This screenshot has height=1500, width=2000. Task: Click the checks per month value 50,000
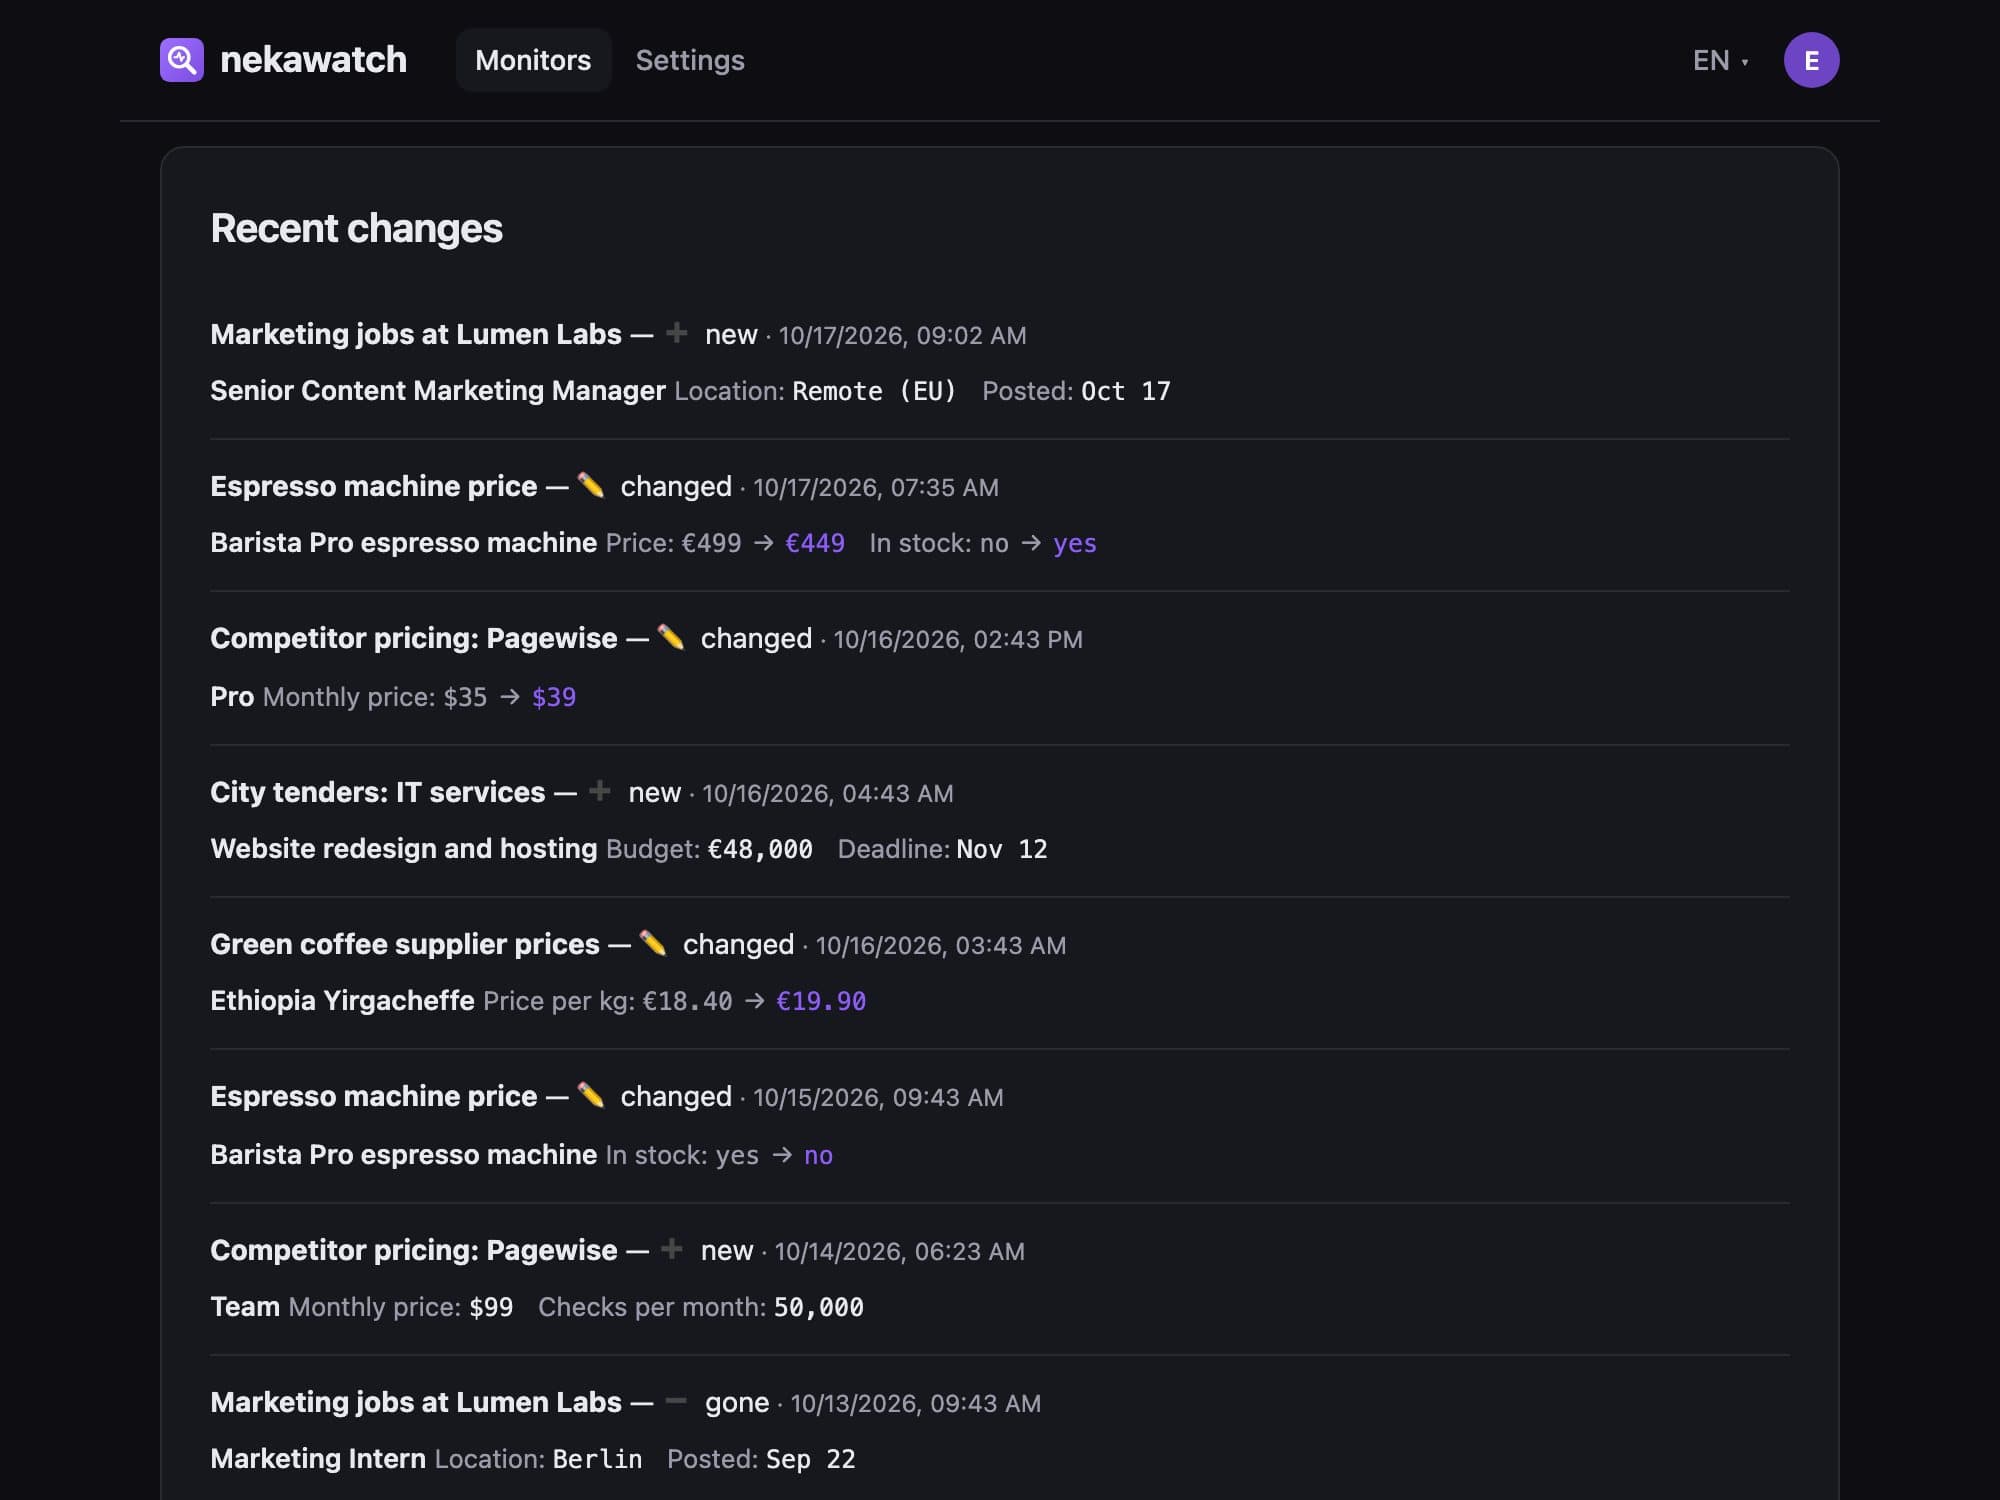pyautogui.click(x=819, y=1307)
